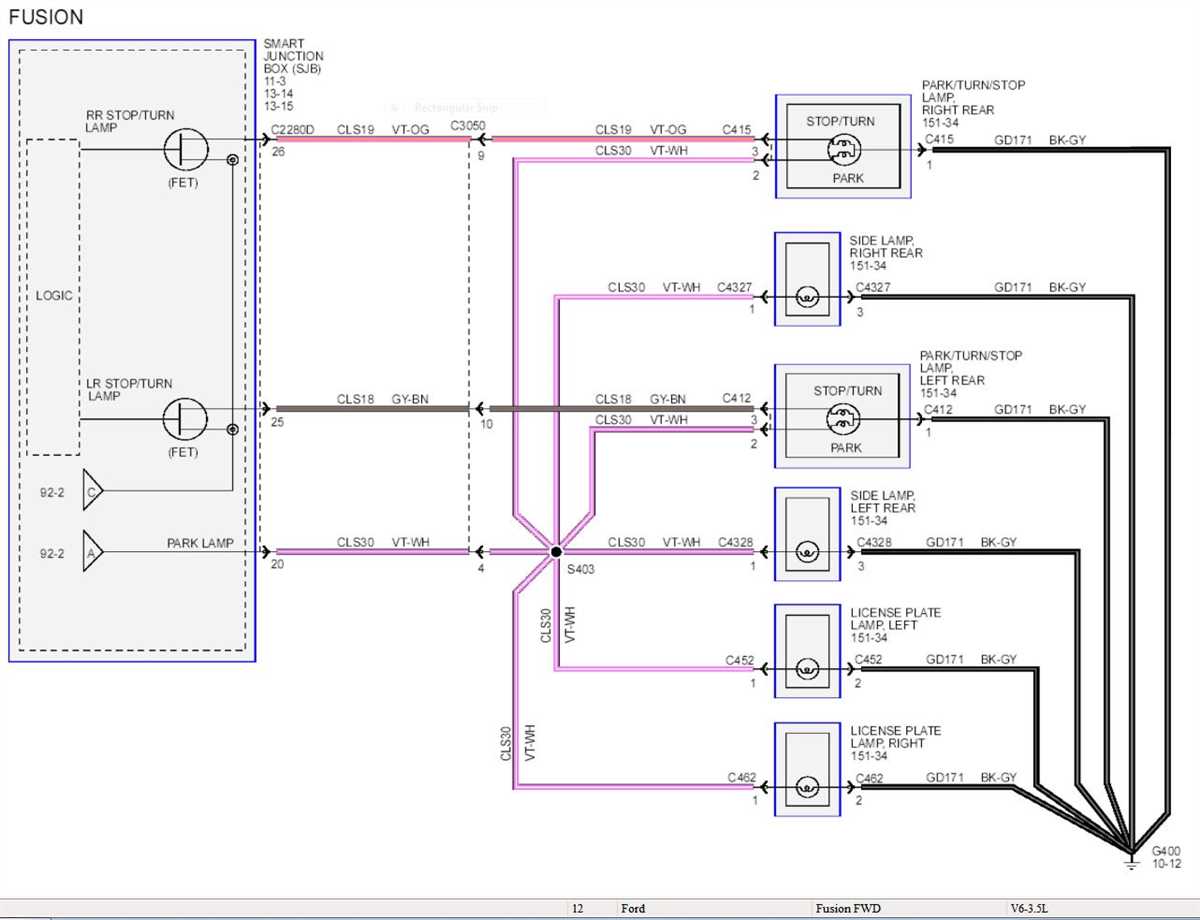This screenshot has height=920, width=1200.
Task: Select the FUSION title heading
Action: click(x=46, y=17)
